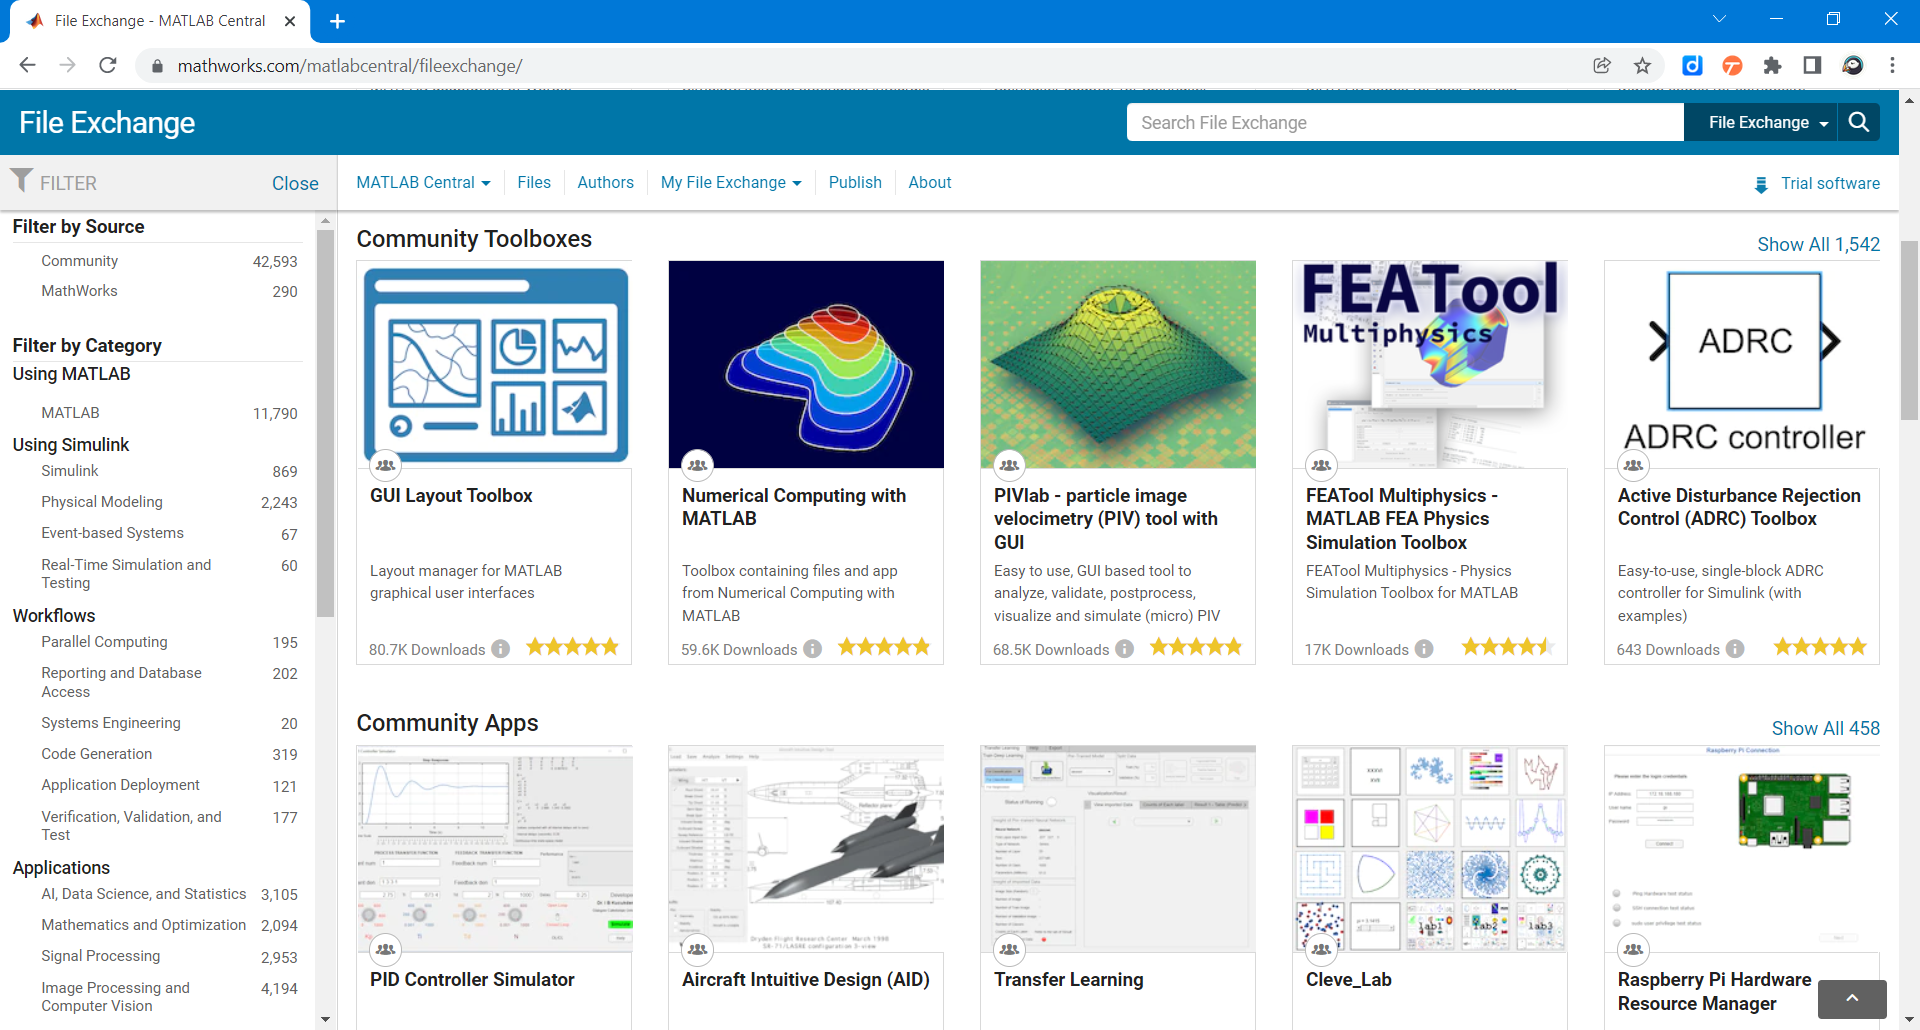Viewport: 1920px width, 1030px height.
Task: Expand My File Exchange dropdown
Action: point(731,182)
